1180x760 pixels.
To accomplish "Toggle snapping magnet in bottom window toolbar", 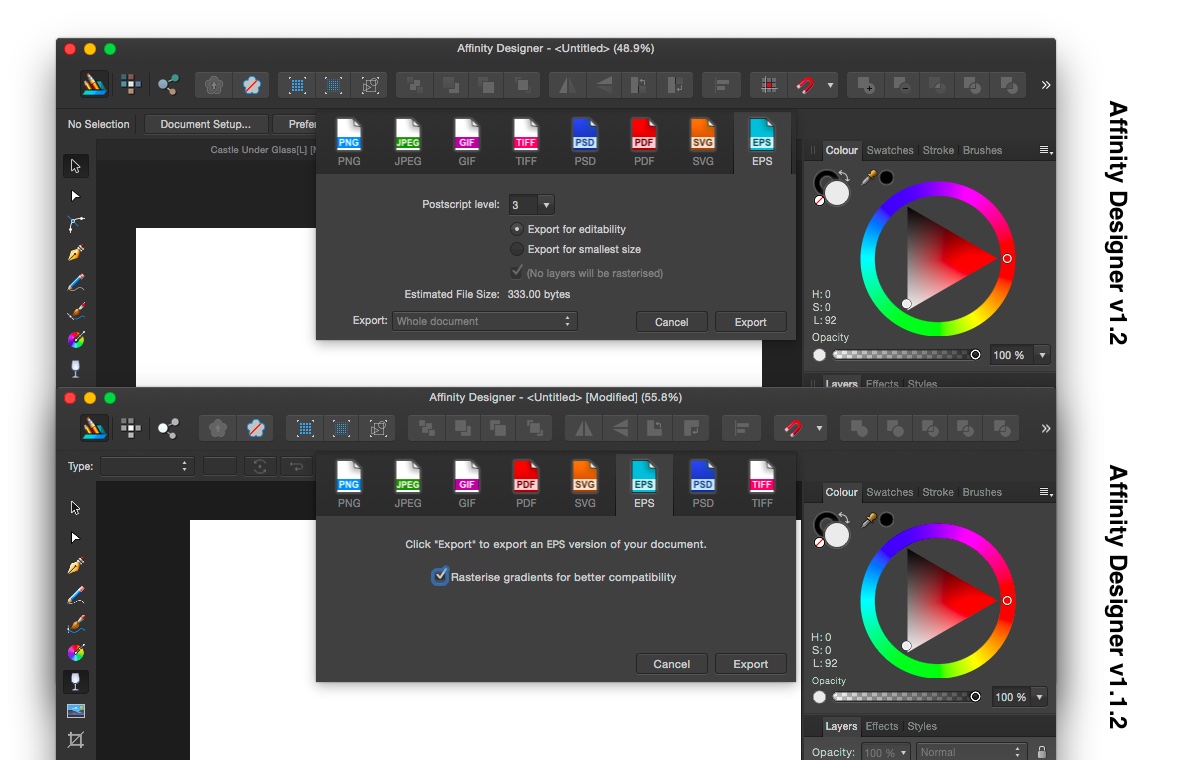I will 792,429.
